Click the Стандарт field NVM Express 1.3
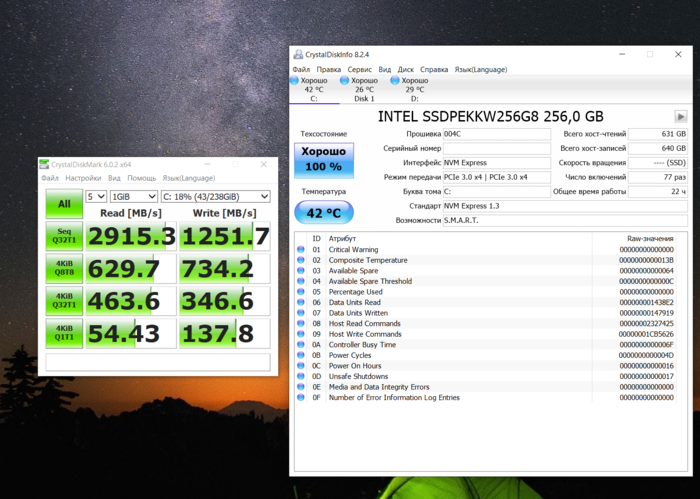The height and width of the screenshot is (499, 700). coord(565,206)
